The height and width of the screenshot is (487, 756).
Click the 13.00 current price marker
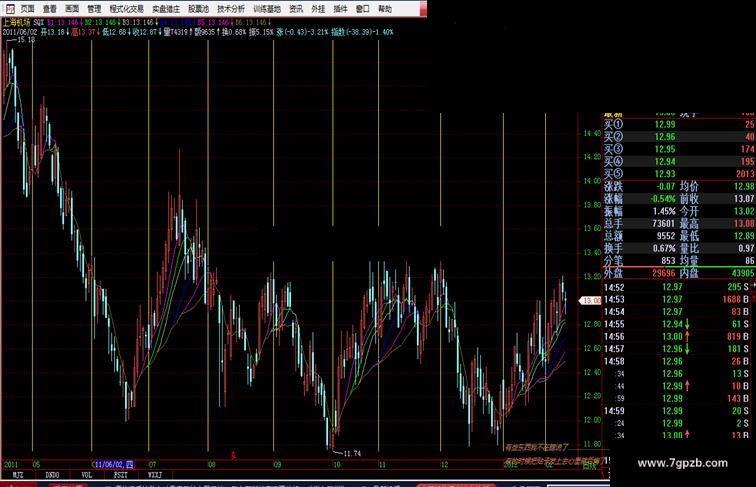point(590,300)
